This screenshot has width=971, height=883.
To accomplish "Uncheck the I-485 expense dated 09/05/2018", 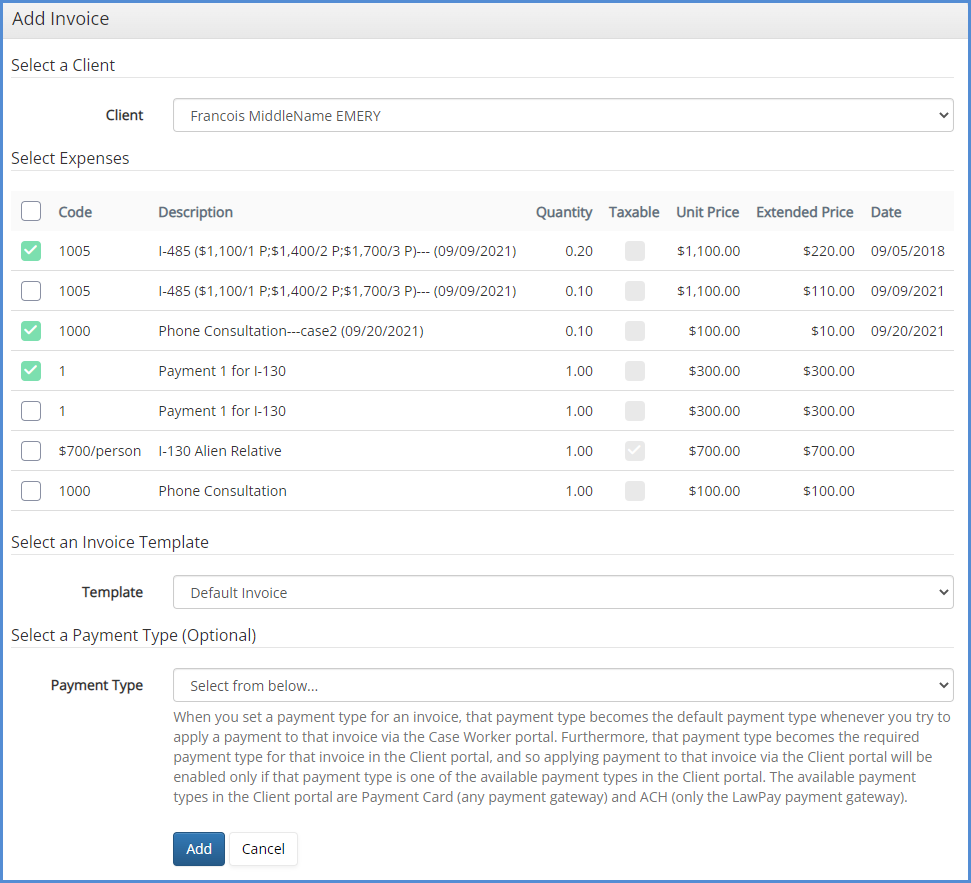I will pos(31,251).
